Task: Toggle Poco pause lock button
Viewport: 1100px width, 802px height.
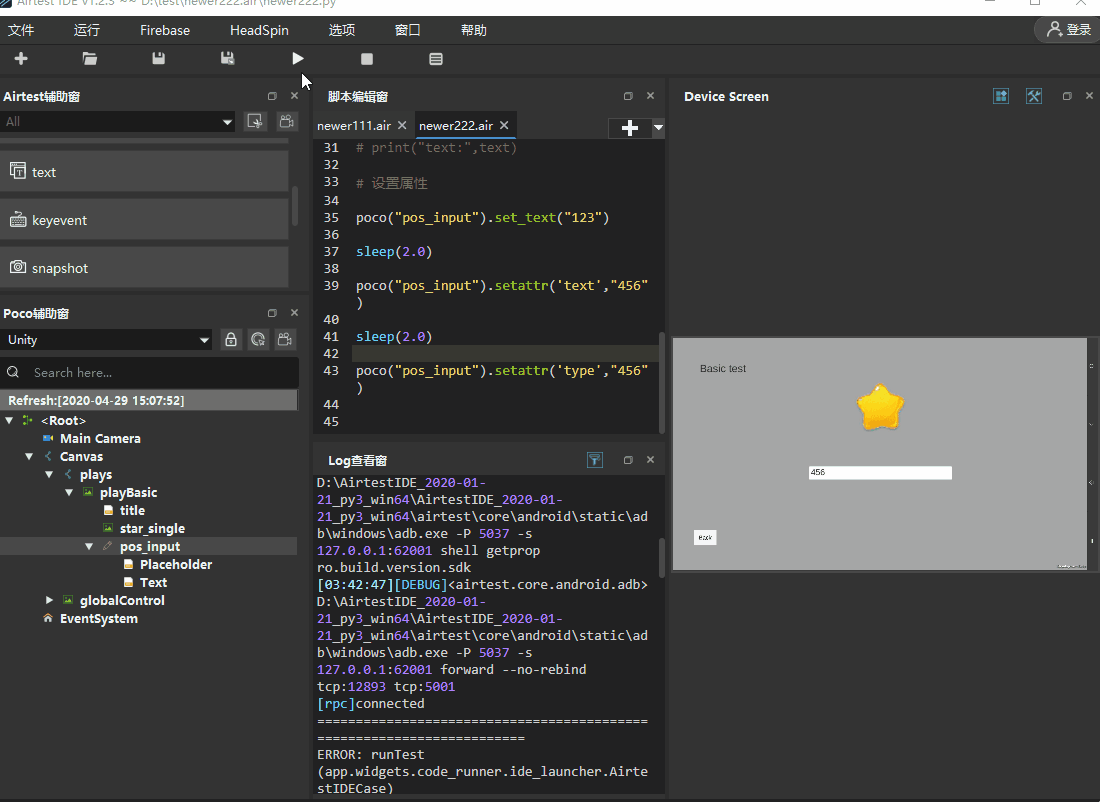Action: point(231,340)
